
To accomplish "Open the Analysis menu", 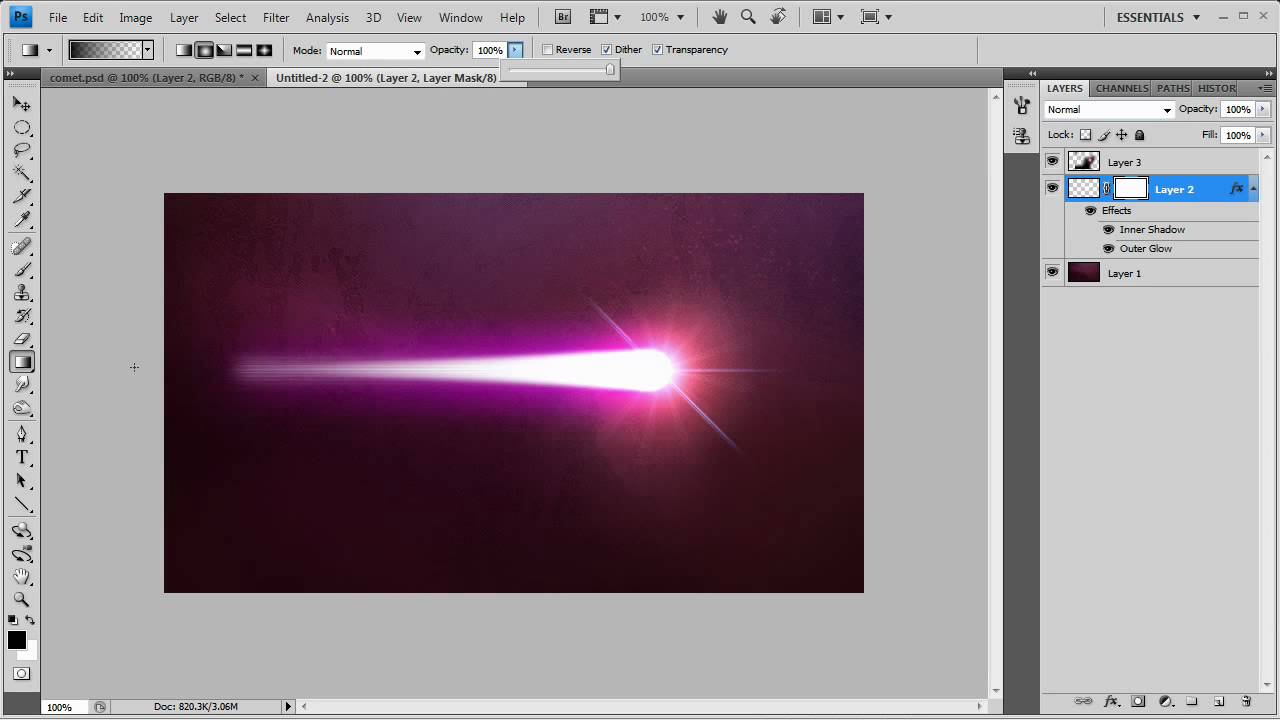I will pyautogui.click(x=327, y=17).
